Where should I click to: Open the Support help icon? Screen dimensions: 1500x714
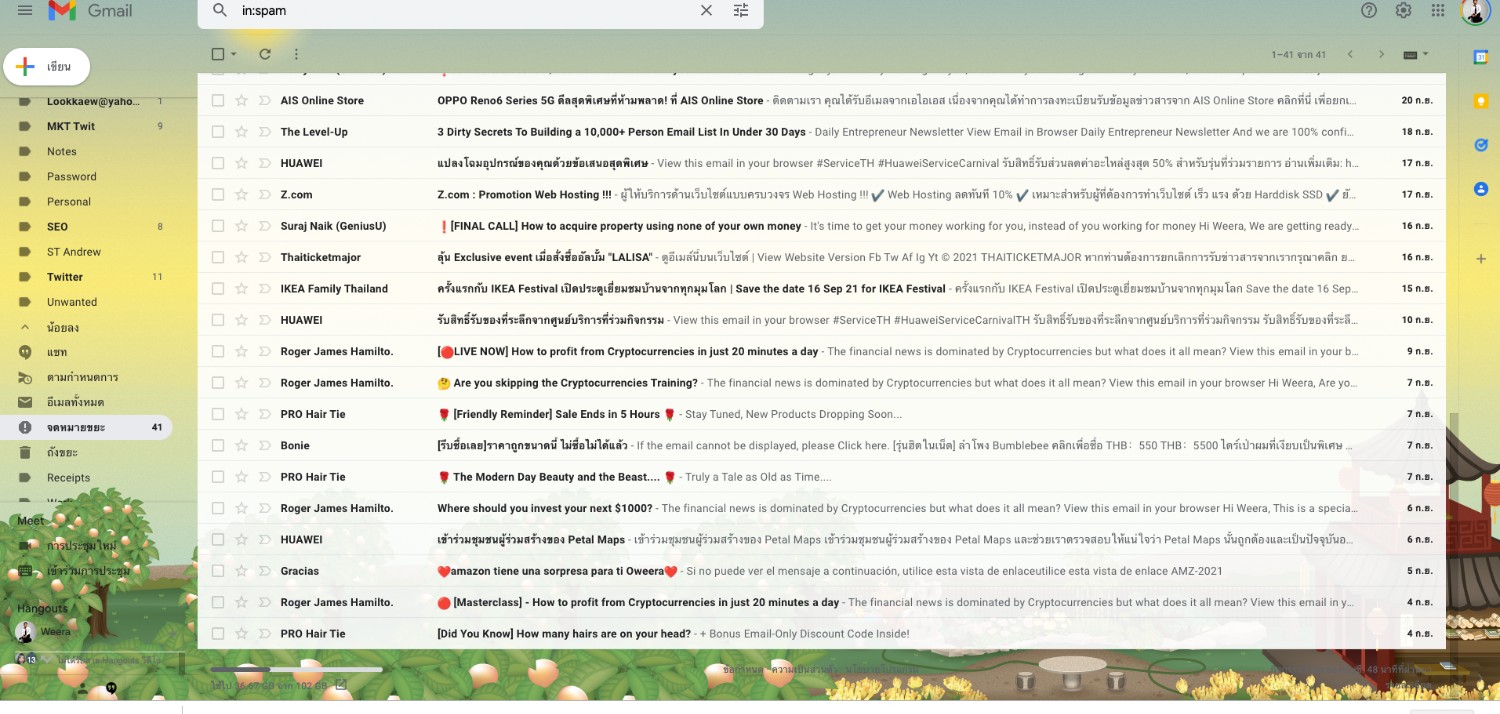coord(1369,10)
